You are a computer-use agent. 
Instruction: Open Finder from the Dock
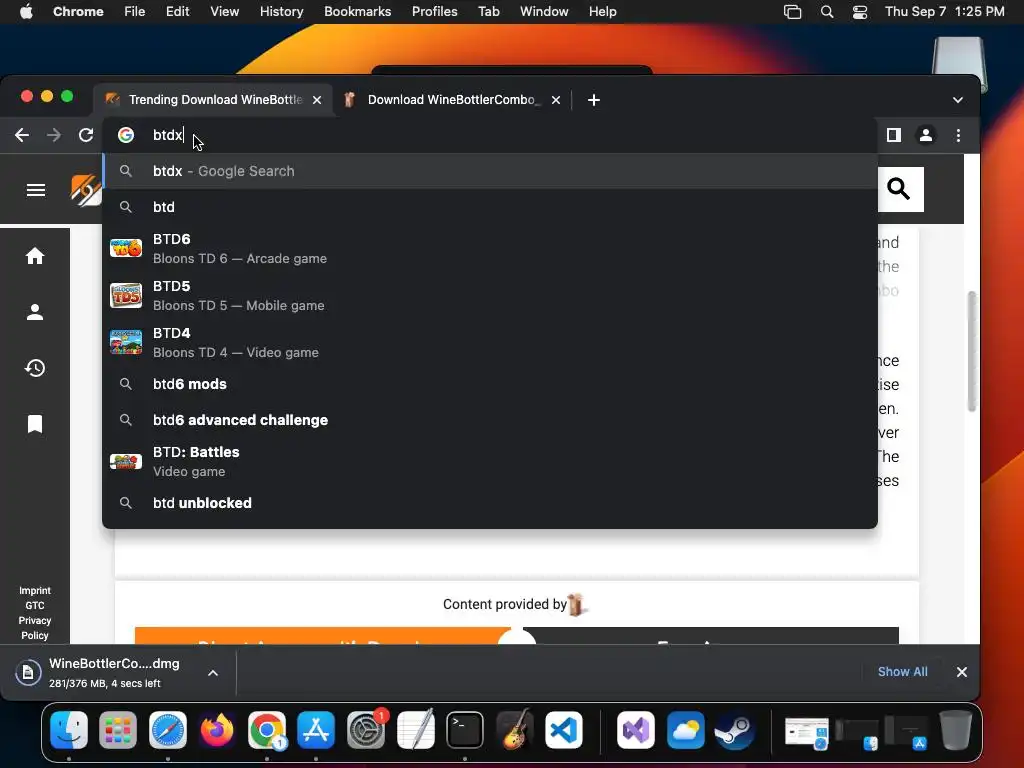69,729
